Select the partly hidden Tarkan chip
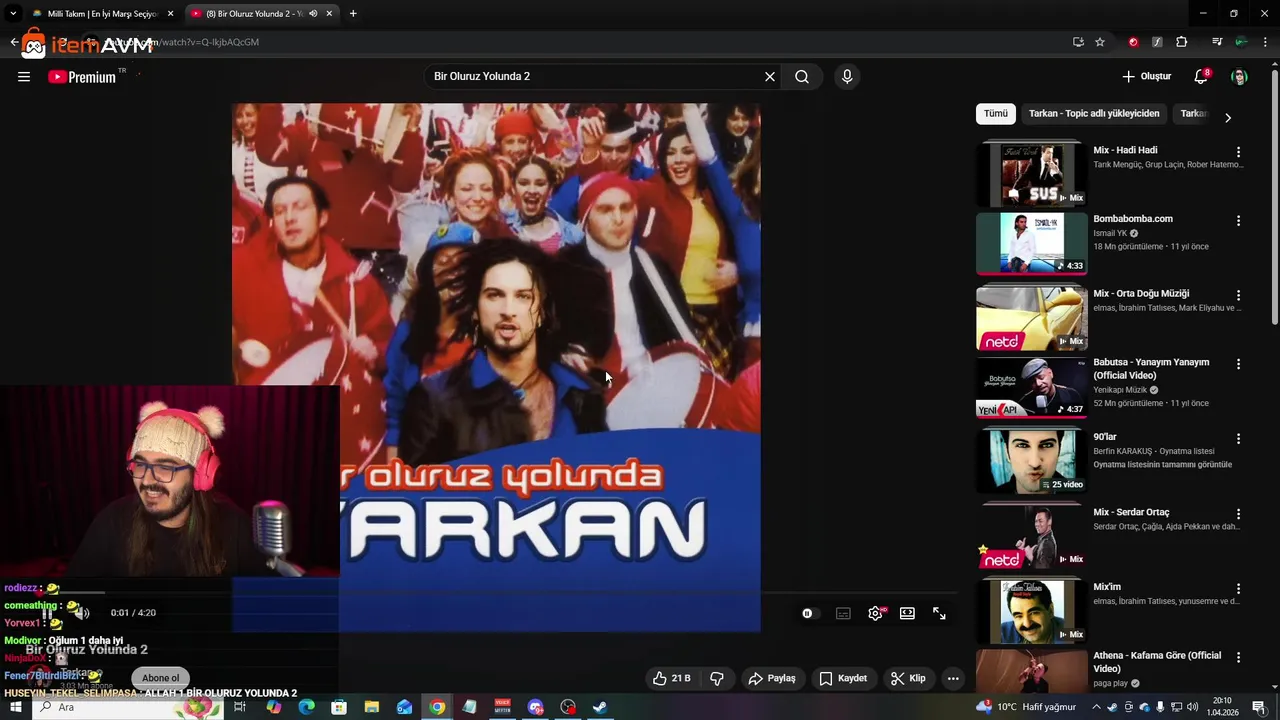The height and width of the screenshot is (720, 1280). point(1193,114)
